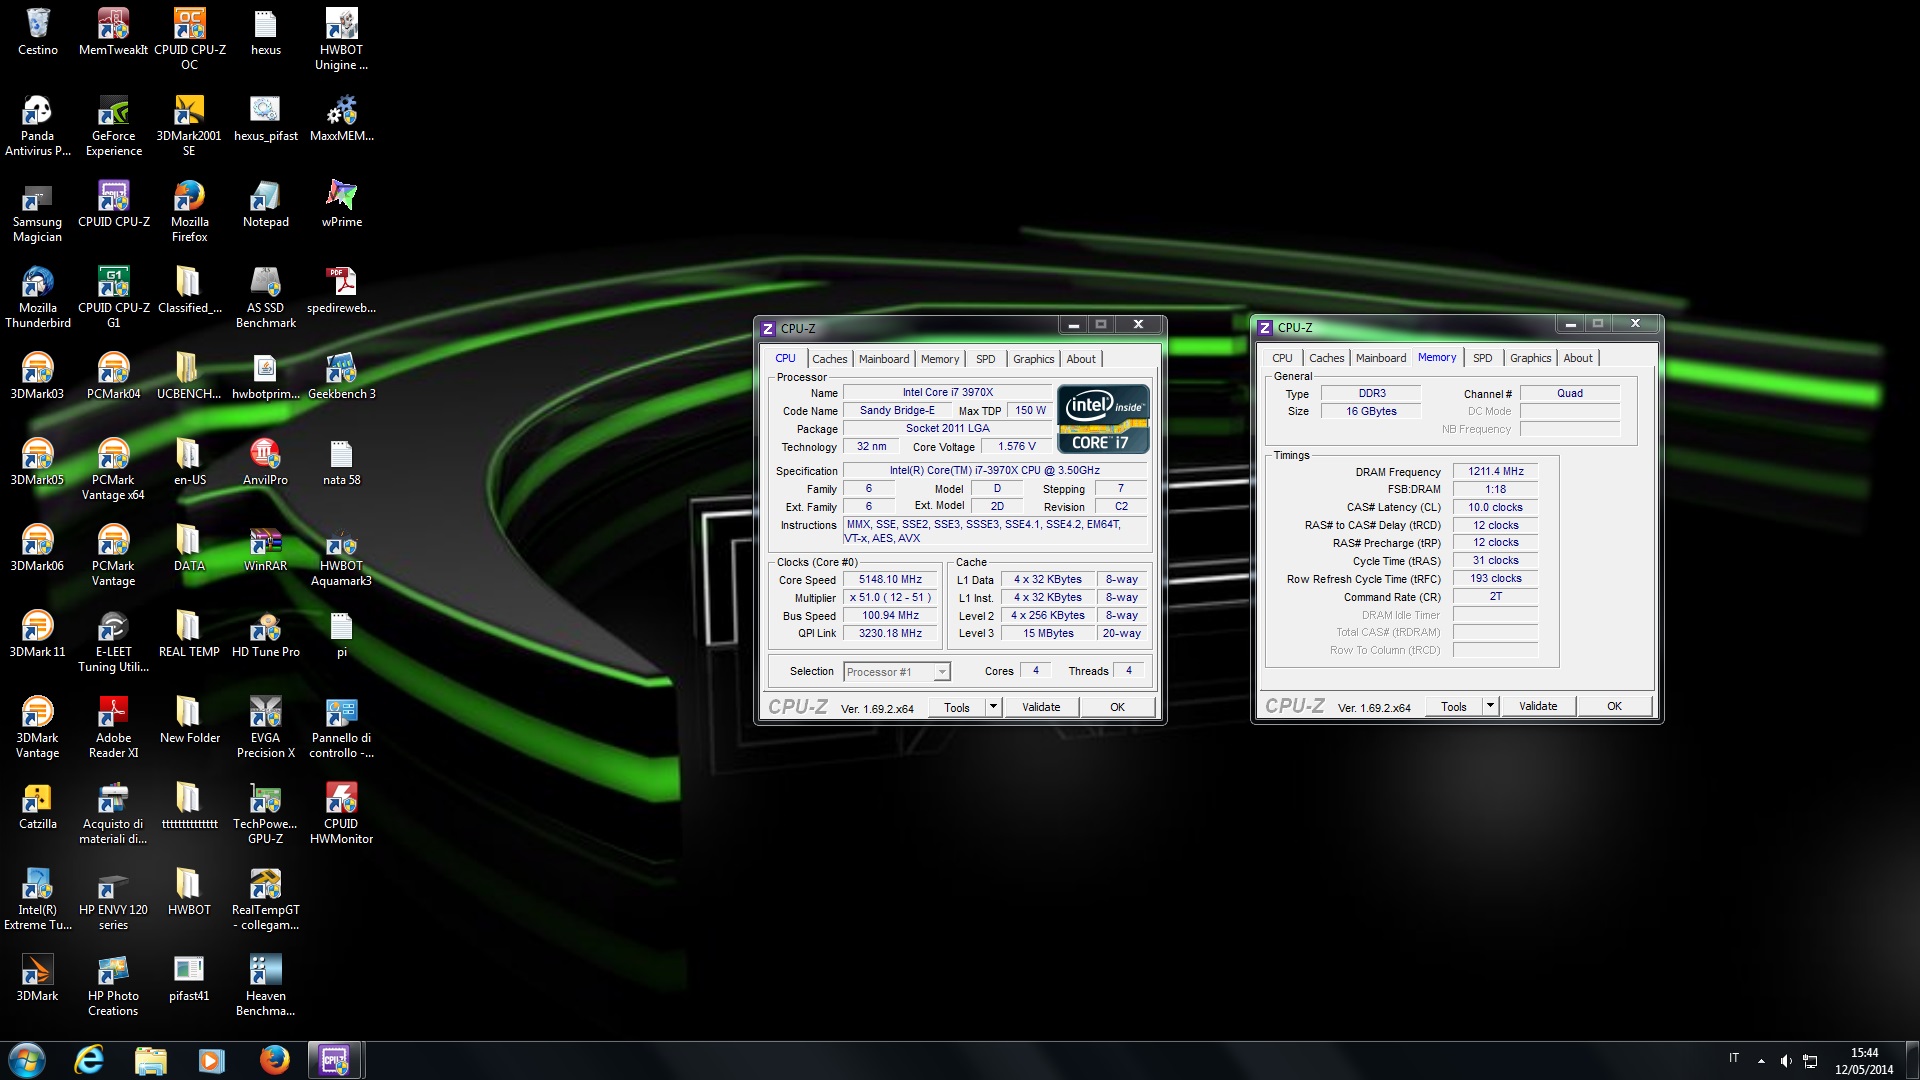
Task: Open HD Tune Pro shortcut
Action: [x=265, y=634]
